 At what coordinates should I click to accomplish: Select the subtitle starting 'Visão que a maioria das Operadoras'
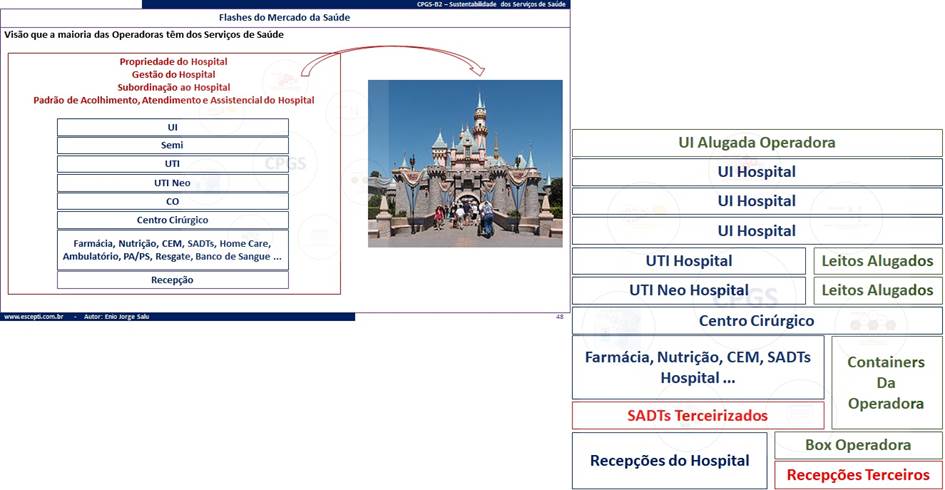coord(143,35)
